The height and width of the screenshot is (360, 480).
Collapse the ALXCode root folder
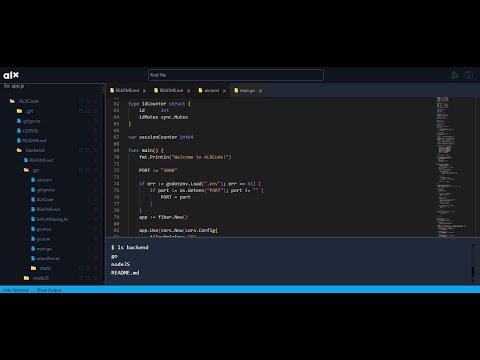pos(25,101)
